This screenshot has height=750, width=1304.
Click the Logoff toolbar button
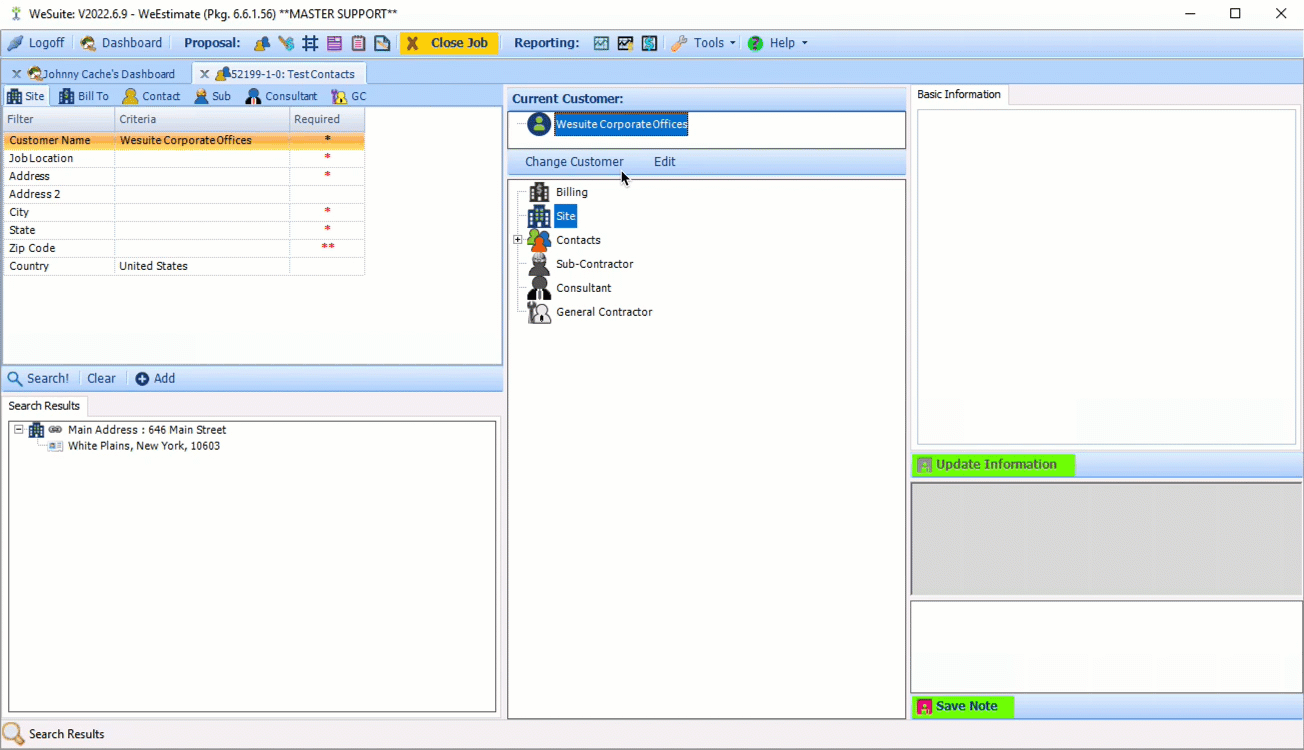pos(36,43)
